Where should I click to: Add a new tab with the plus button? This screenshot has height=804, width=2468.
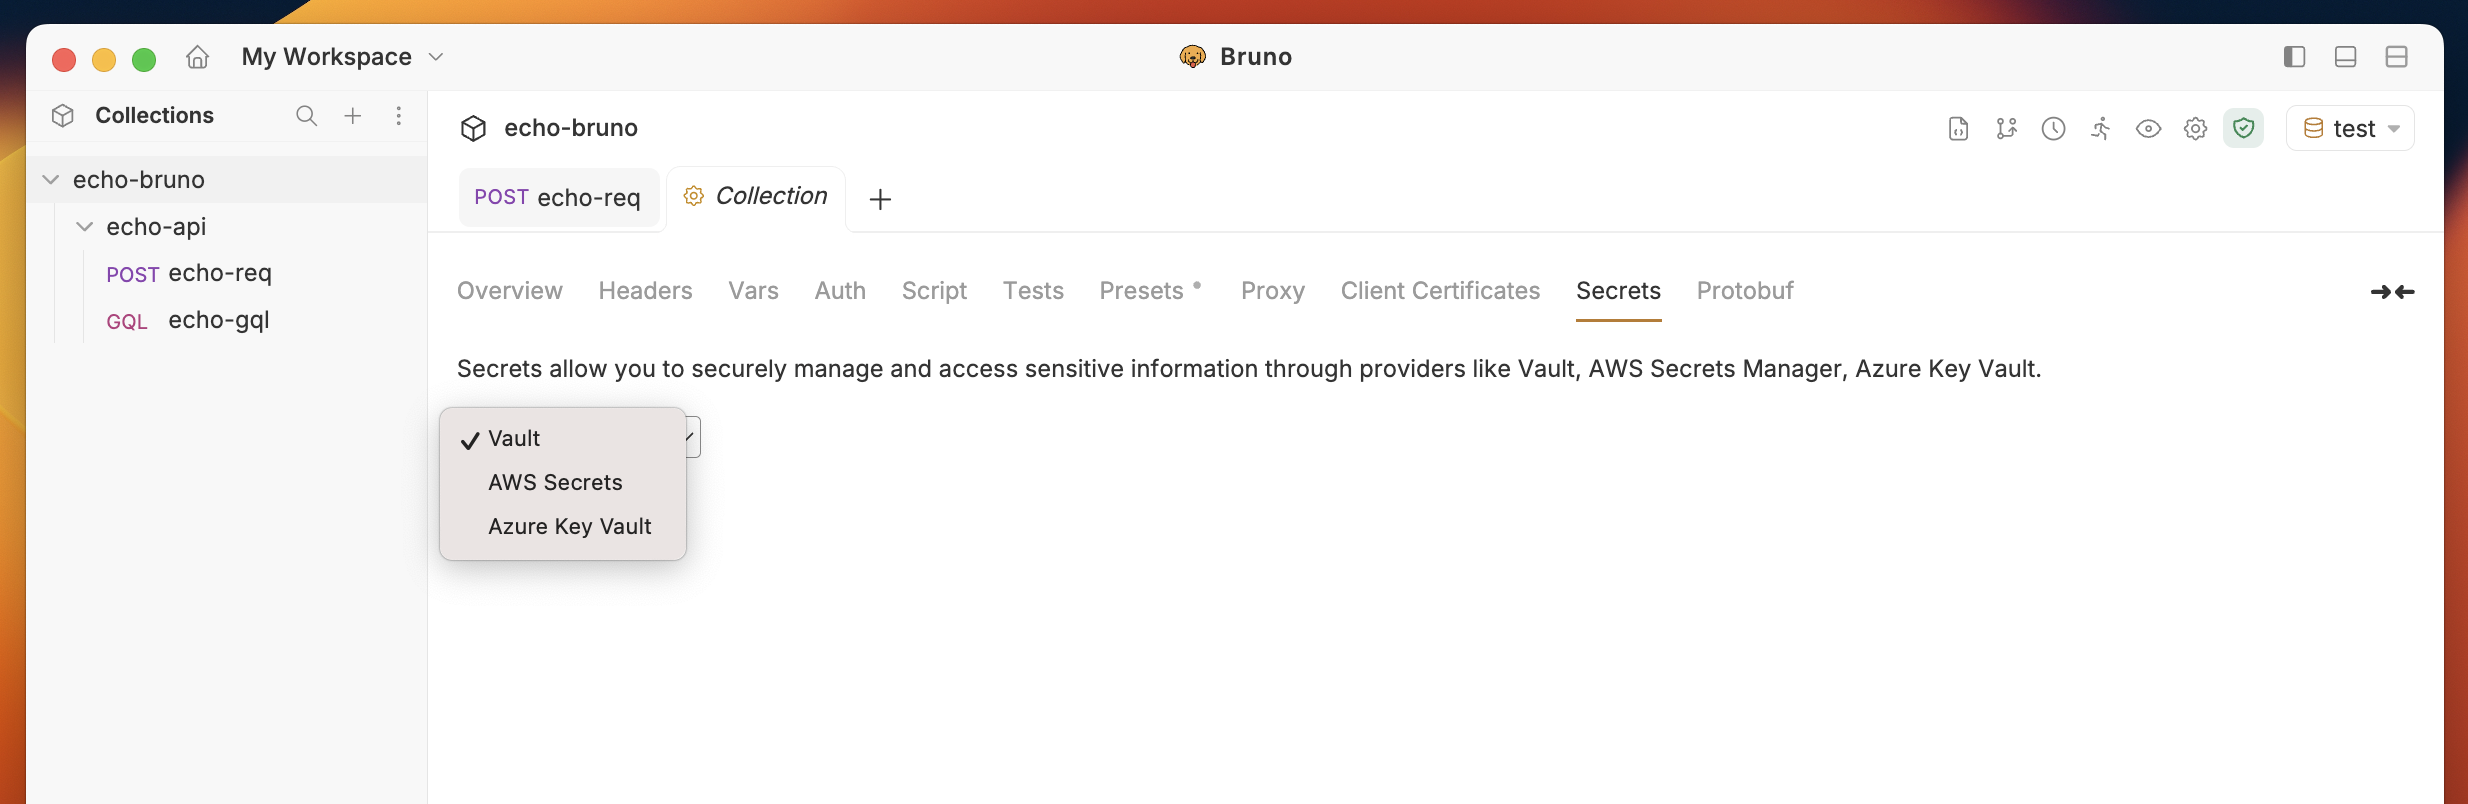879,198
